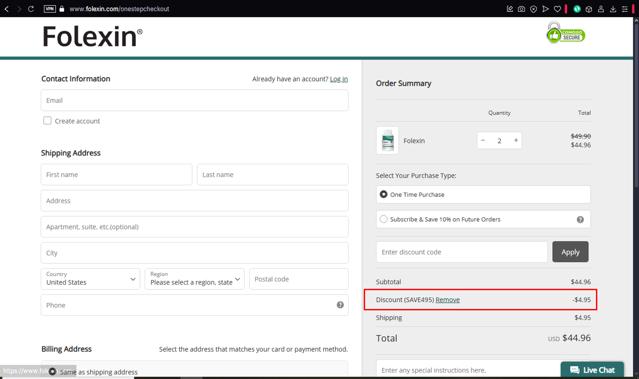Decrease Folexin quantity with minus
Screen dimensions: 639x379
(483, 140)
